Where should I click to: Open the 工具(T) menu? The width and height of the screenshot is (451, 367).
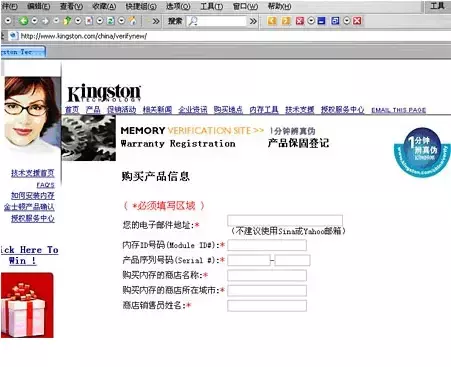click(211, 6)
